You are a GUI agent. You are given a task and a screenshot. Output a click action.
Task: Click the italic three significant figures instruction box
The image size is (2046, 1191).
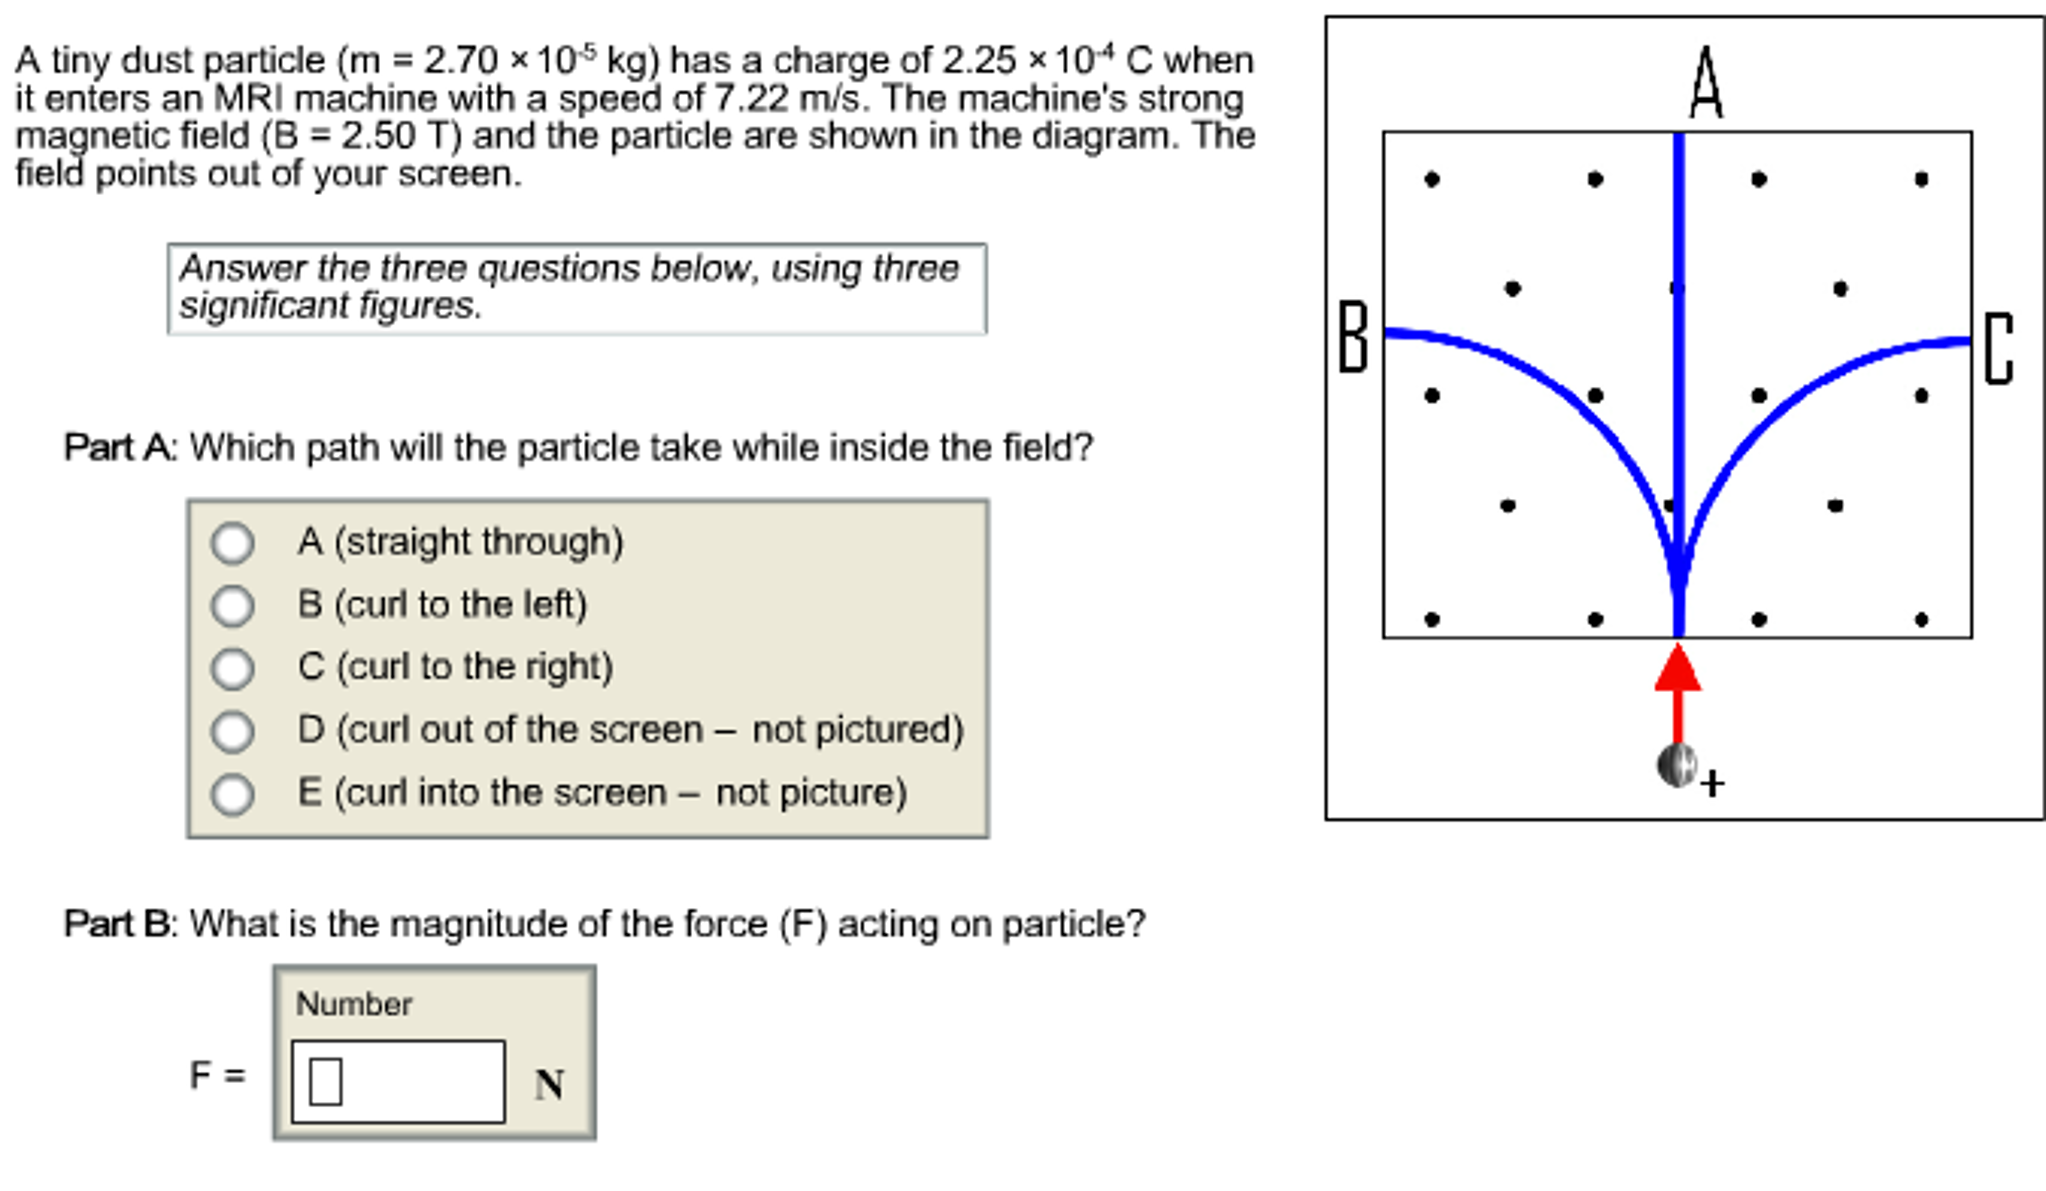pyautogui.click(x=577, y=288)
